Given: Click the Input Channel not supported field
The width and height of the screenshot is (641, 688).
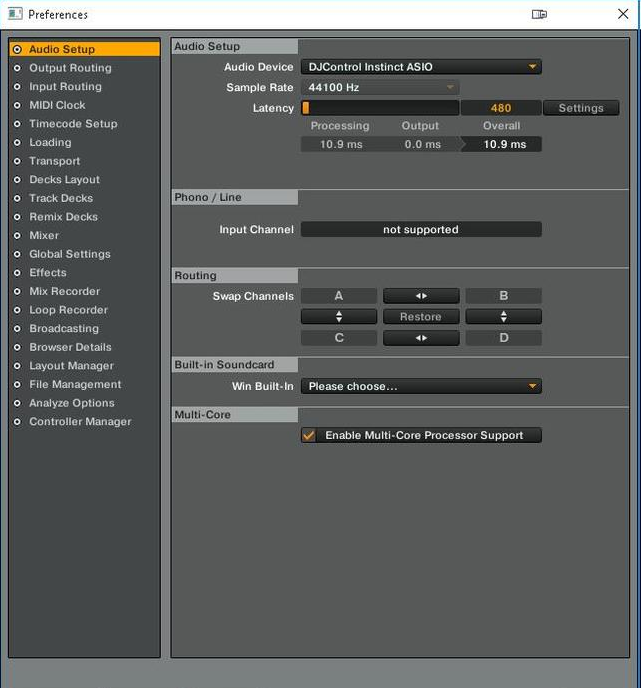Looking at the screenshot, I should pyautogui.click(x=421, y=230).
